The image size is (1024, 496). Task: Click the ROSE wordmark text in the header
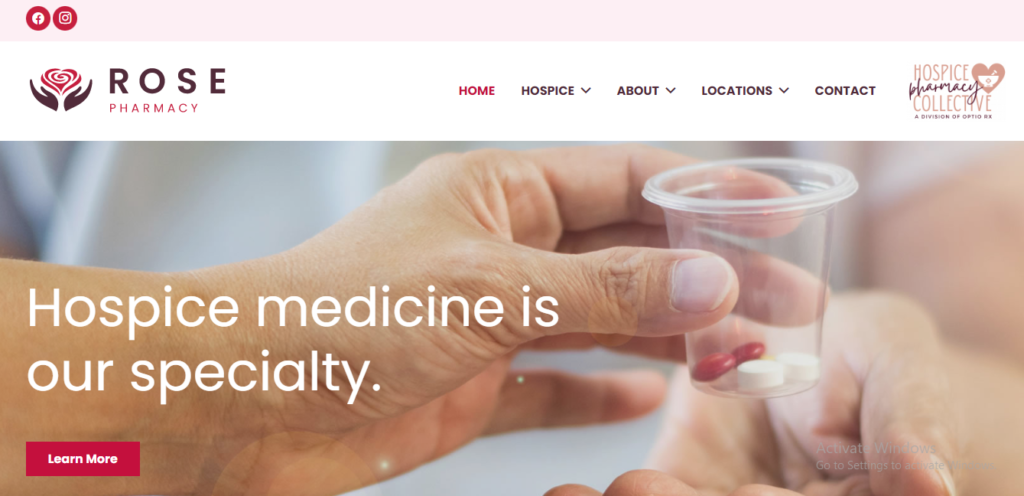167,82
